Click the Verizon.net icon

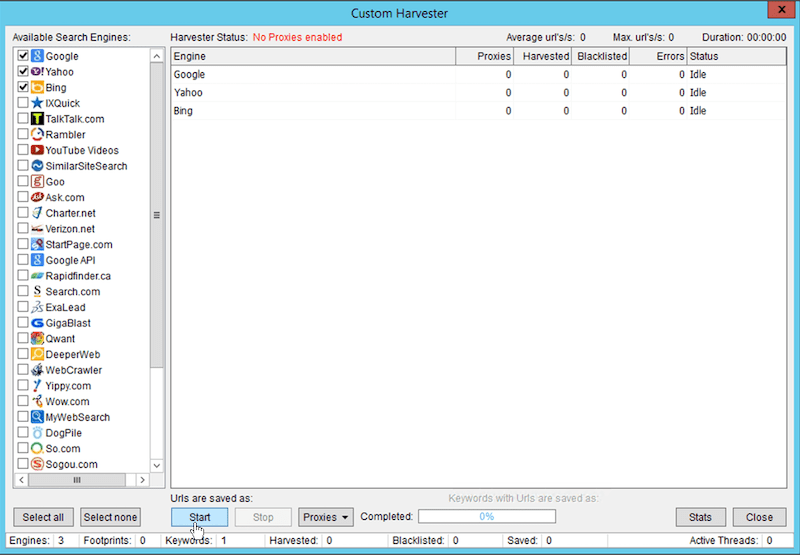(37, 229)
